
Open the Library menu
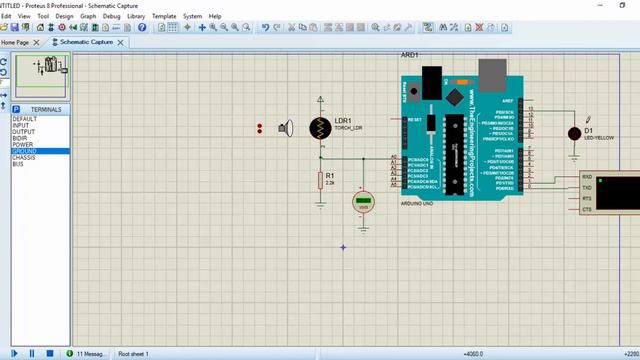136,16
